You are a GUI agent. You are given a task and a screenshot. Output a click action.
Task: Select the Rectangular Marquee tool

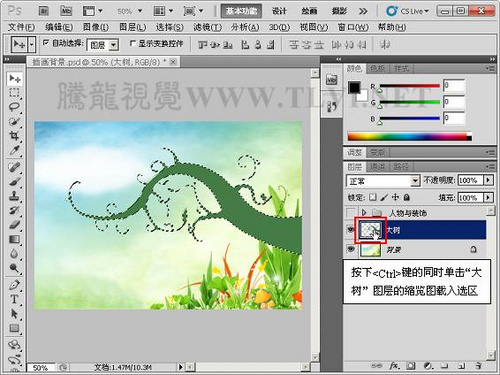pyautogui.click(x=14, y=93)
